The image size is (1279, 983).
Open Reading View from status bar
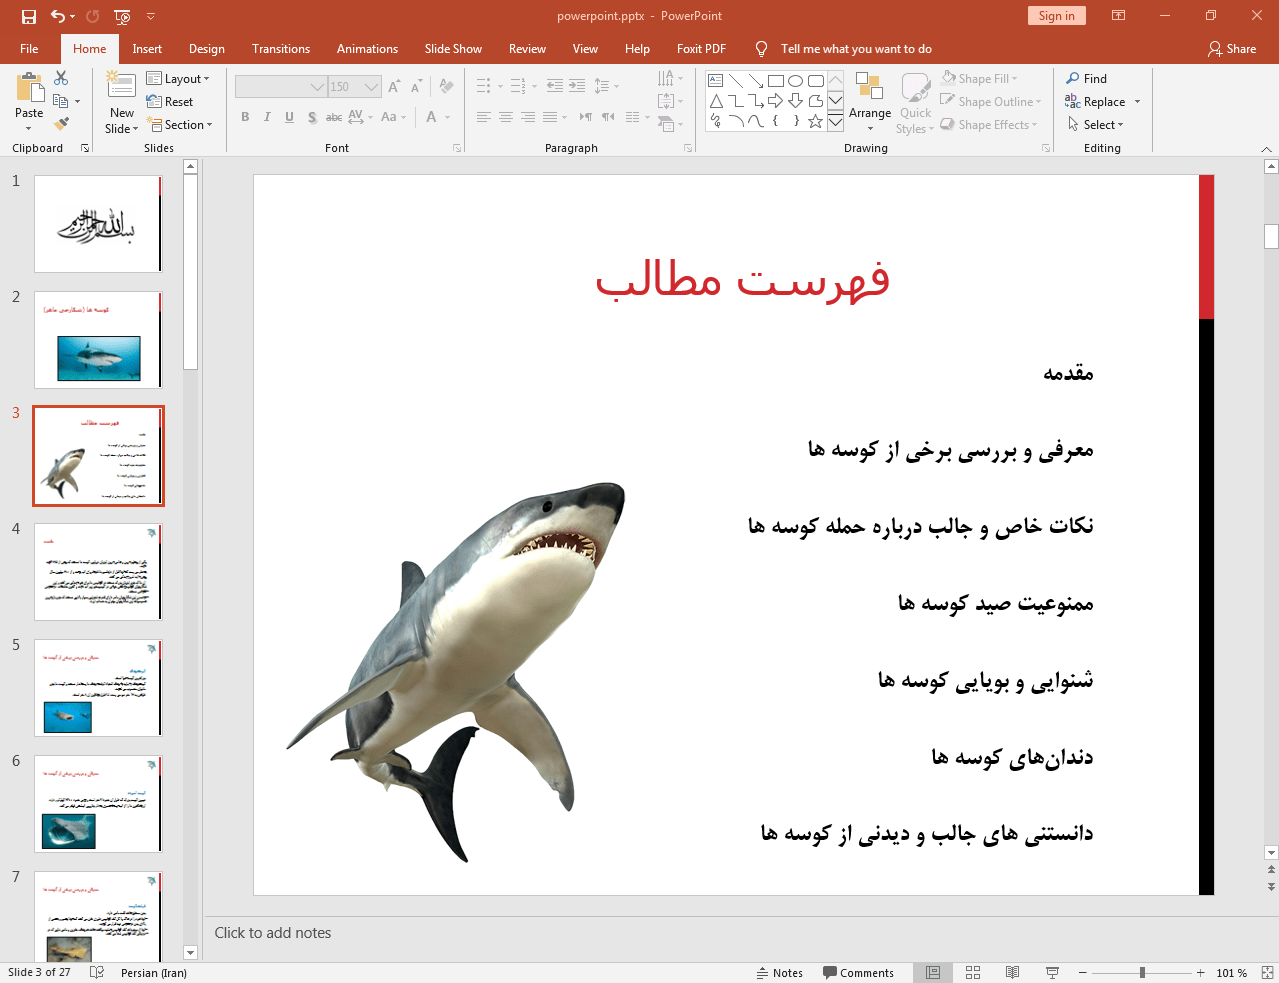point(1012,973)
